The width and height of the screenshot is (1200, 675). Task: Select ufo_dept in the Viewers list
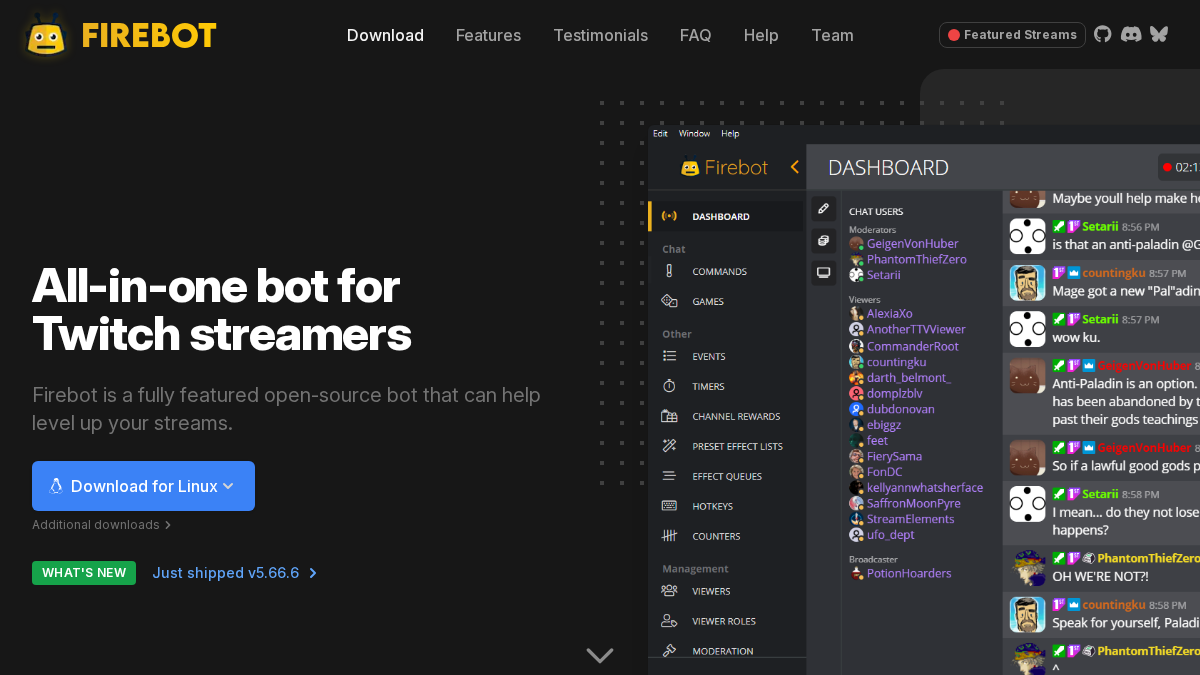click(890, 535)
